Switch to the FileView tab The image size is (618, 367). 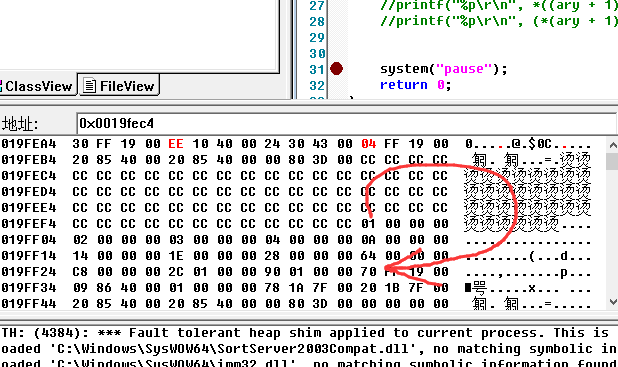119,86
